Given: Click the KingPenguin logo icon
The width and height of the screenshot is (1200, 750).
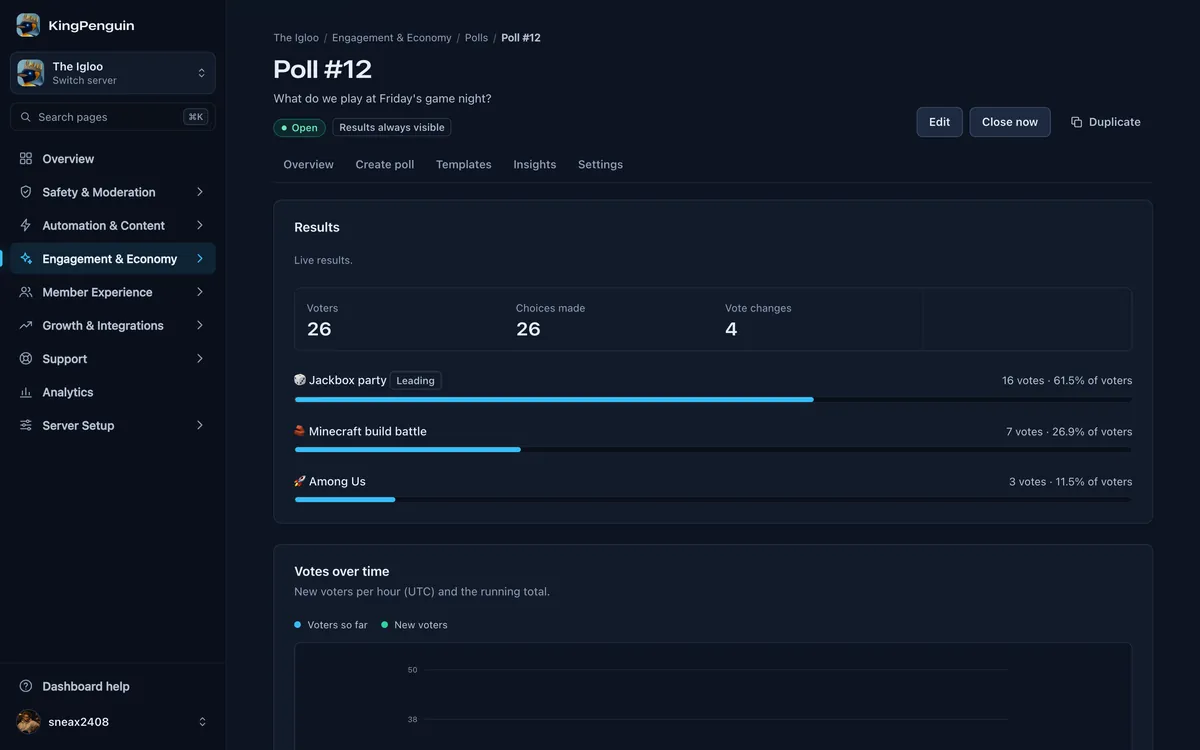Looking at the screenshot, I should [x=28, y=25].
